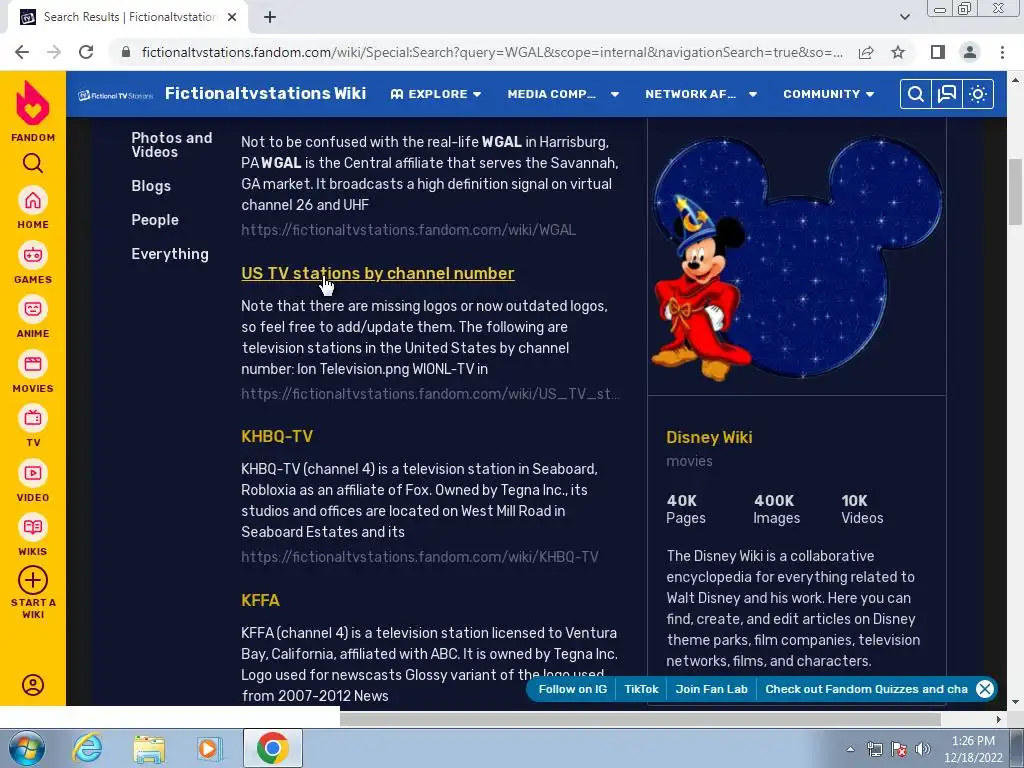Open the KHBQ-TV result
Image resolution: width=1024 pixels, height=768 pixels.
pyautogui.click(x=277, y=436)
